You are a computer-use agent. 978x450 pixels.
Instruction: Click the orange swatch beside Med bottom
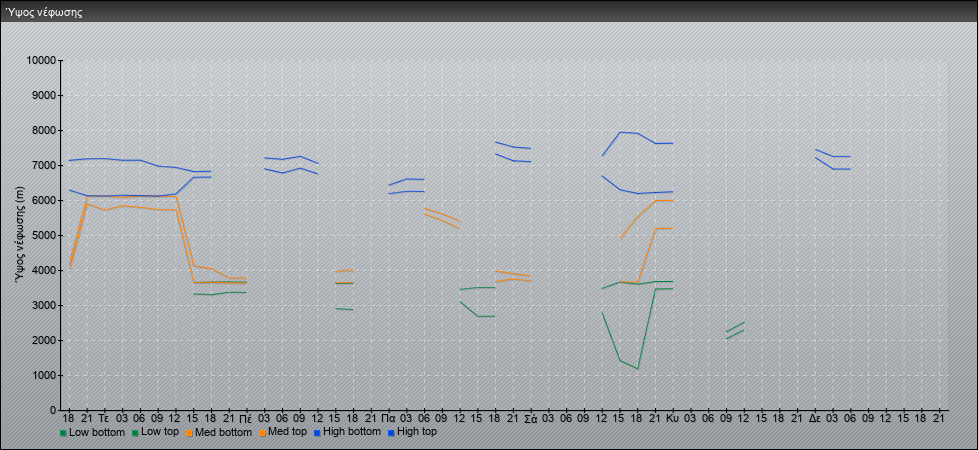pyautogui.click(x=190, y=433)
